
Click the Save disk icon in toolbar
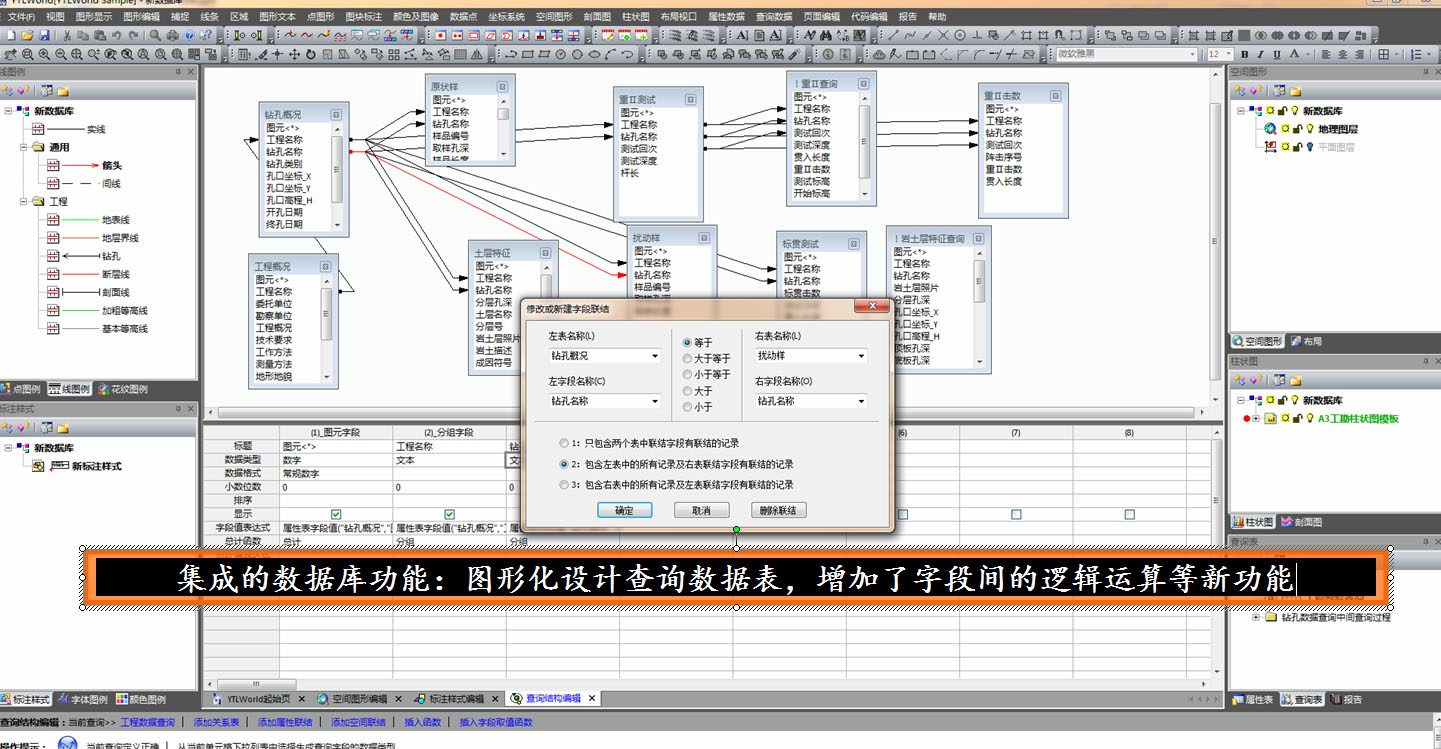[x=44, y=35]
